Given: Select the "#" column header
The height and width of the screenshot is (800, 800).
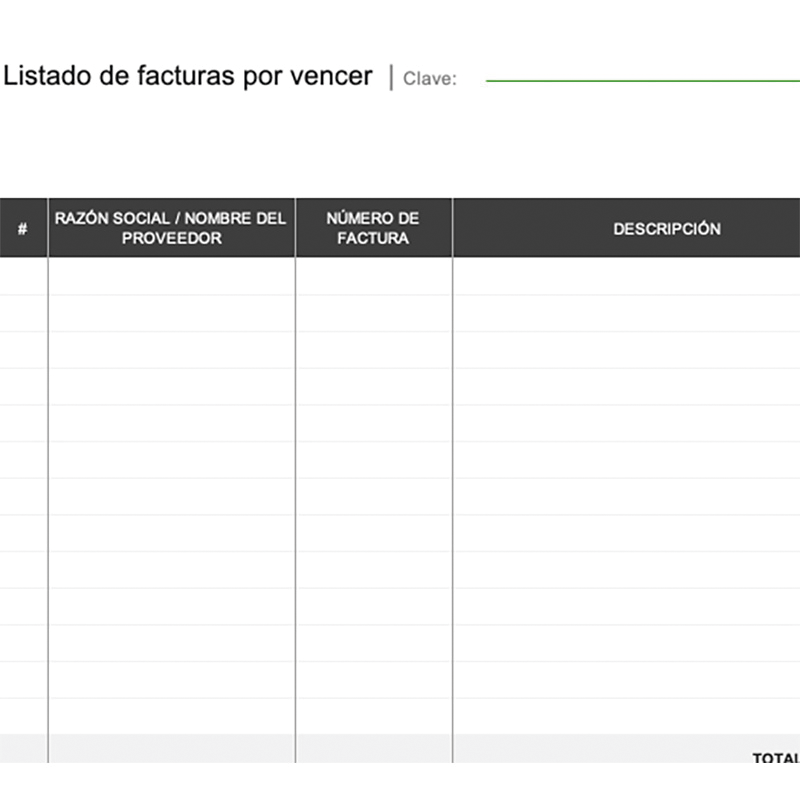Looking at the screenshot, I should [22, 228].
